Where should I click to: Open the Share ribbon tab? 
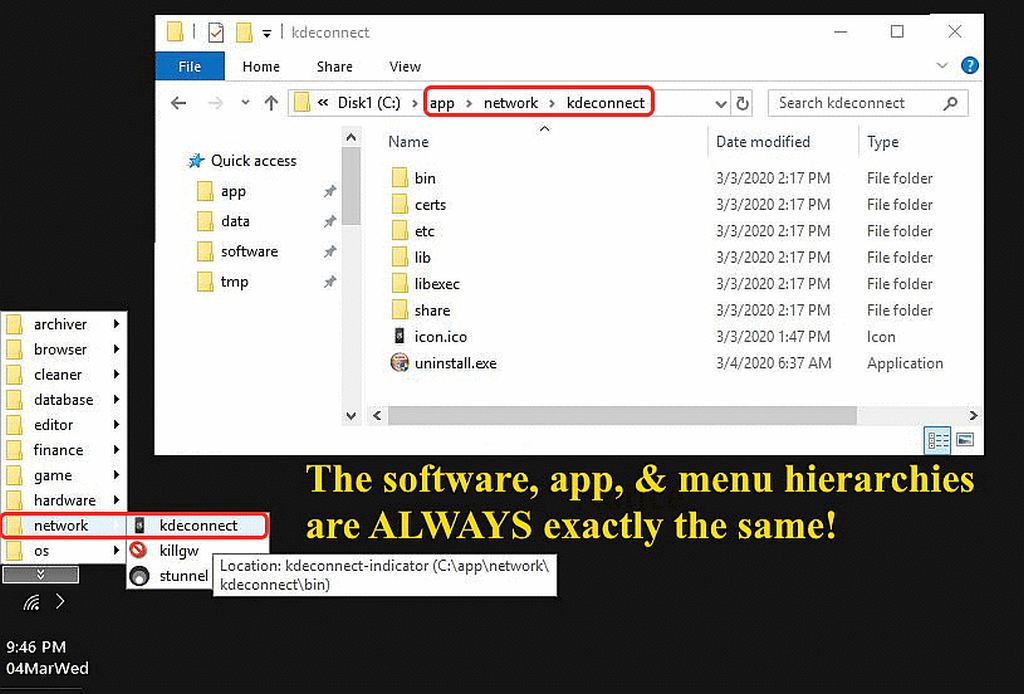334,67
